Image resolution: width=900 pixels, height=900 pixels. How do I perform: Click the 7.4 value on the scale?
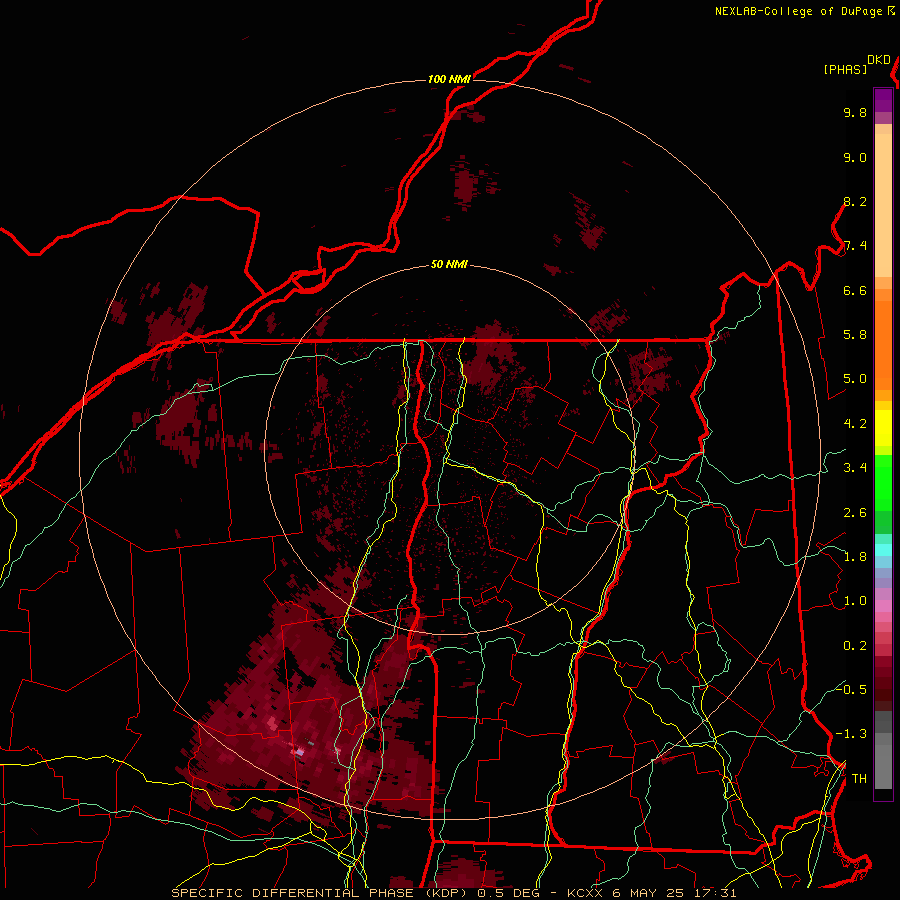(855, 246)
